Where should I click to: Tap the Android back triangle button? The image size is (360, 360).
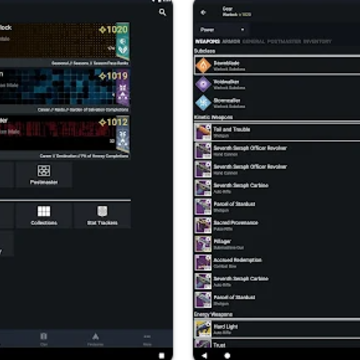(x=204, y=355)
